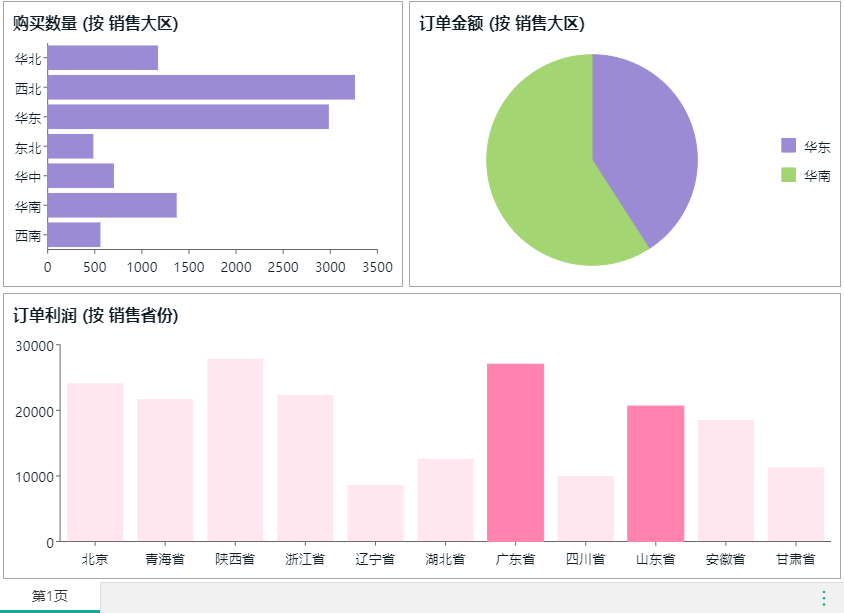
Task: Select the 华南 bar in 购买数量 chart
Action: point(112,205)
